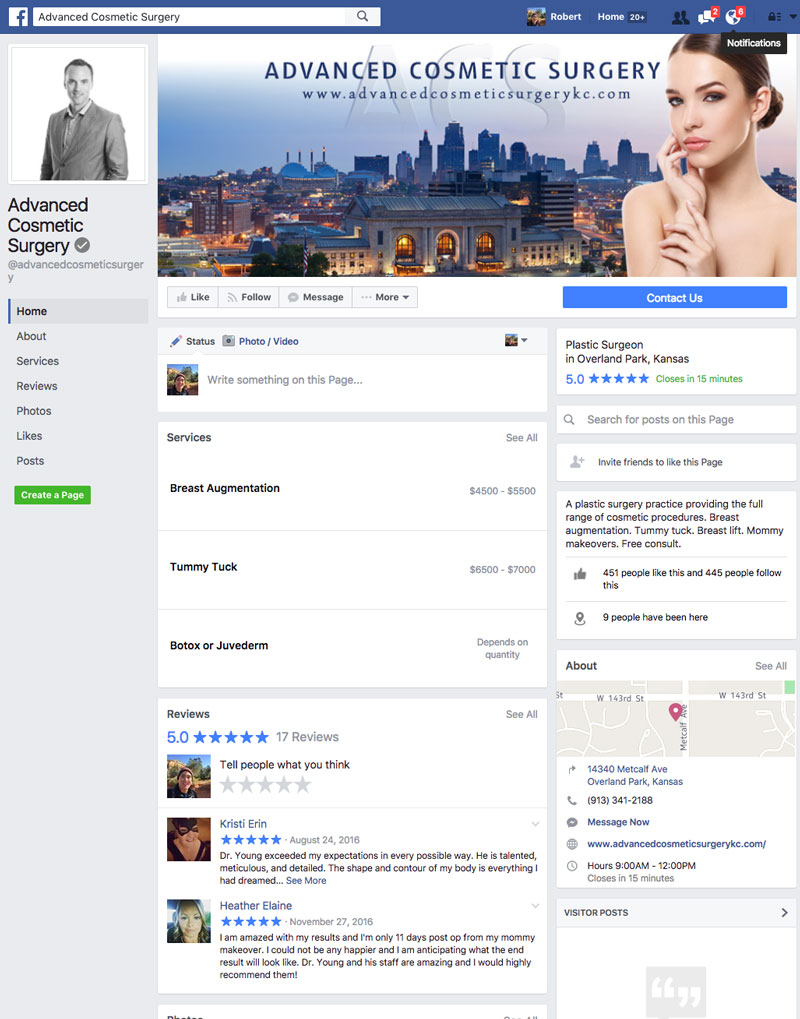Open the friend requests icon

pyautogui.click(x=680, y=17)
